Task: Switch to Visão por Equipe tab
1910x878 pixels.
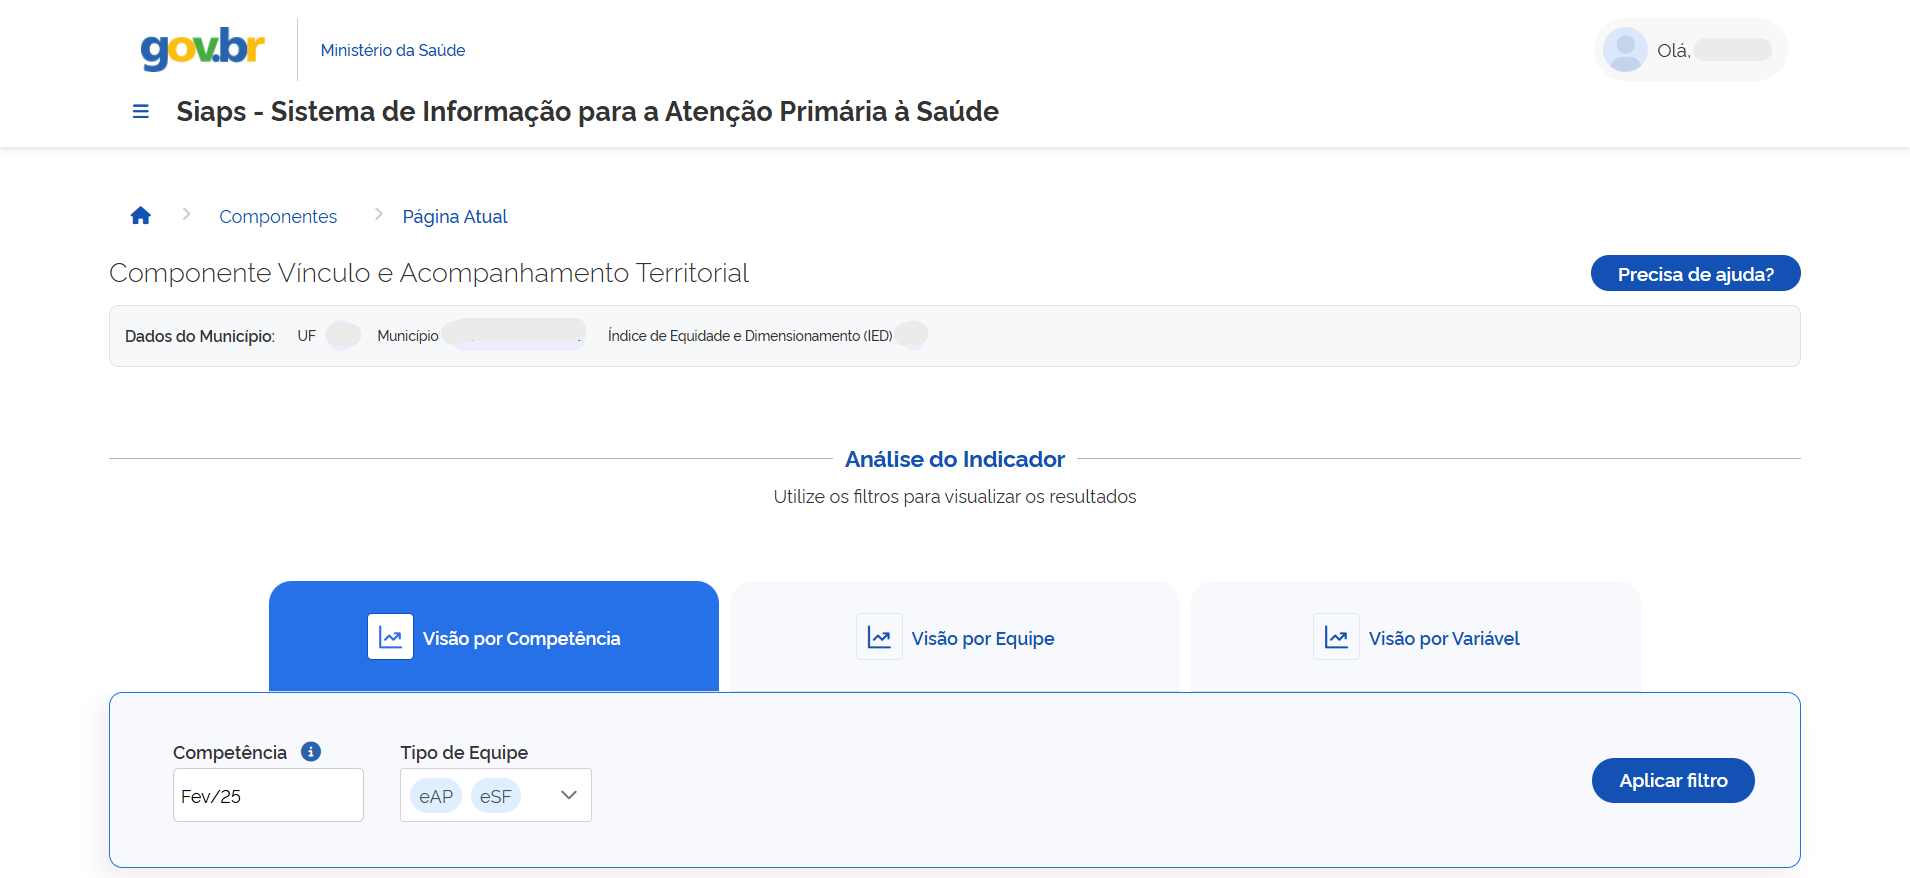Action: 982,639
